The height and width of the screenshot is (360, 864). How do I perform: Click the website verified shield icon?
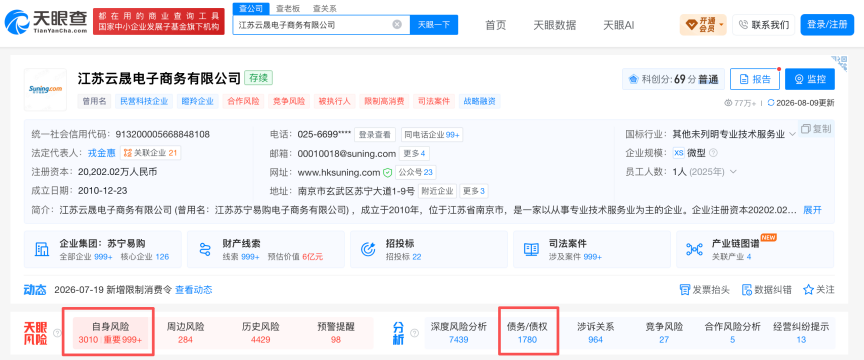388,173
